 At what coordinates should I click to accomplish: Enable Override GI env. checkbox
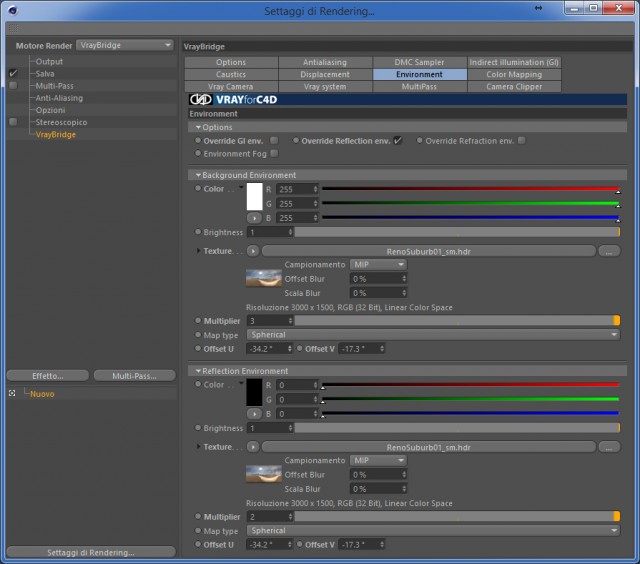click(x=274, y=140)
